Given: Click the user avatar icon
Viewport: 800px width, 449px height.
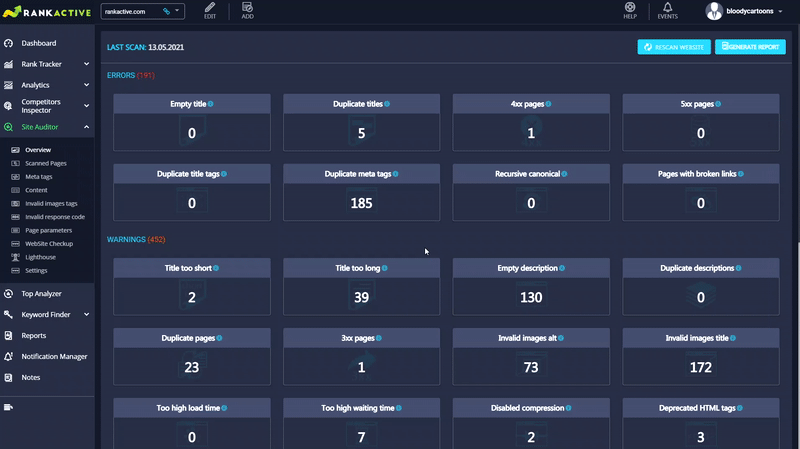Looking at the screenshot, I should pyautogui.click(x=714, y=11).
